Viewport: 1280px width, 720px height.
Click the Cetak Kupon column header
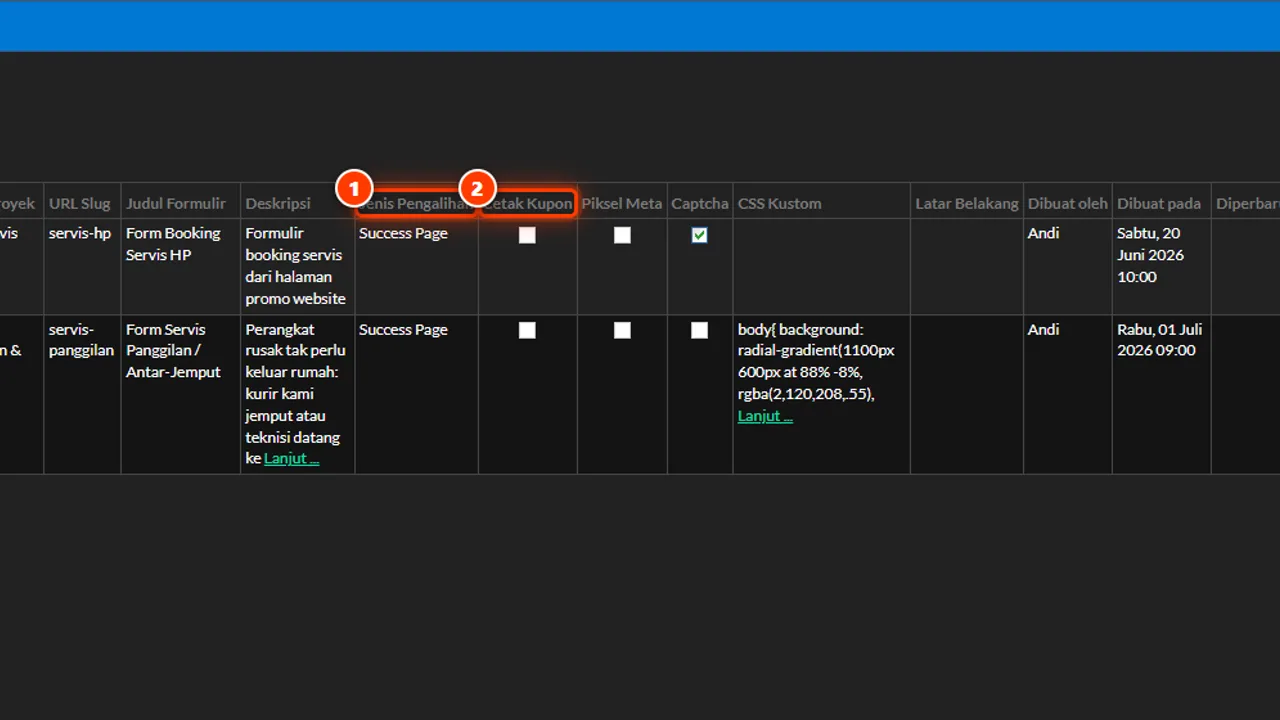tap(527, 203)
